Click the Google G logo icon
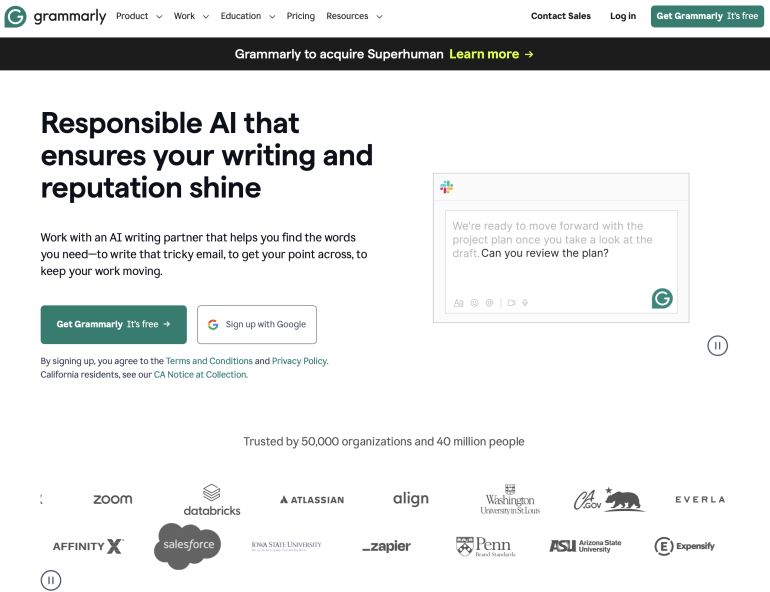 (x=213, y=324)
